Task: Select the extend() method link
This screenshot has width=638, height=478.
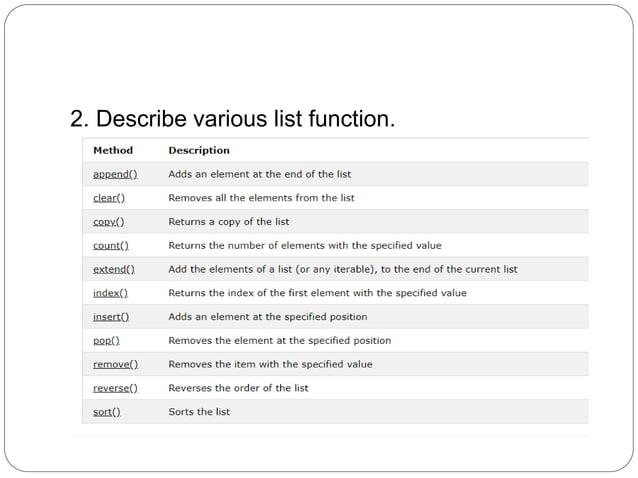Action: 113,269
